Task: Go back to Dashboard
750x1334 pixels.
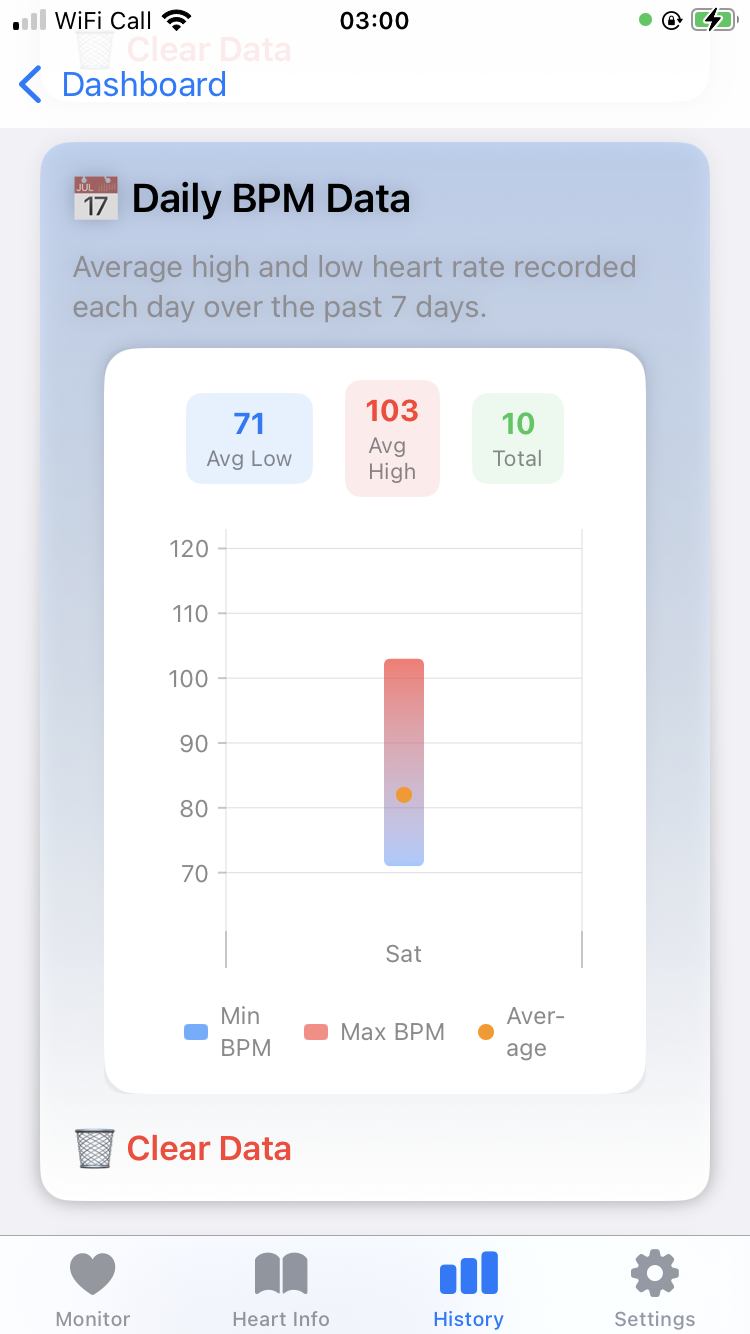Action: tap(143, 85)
